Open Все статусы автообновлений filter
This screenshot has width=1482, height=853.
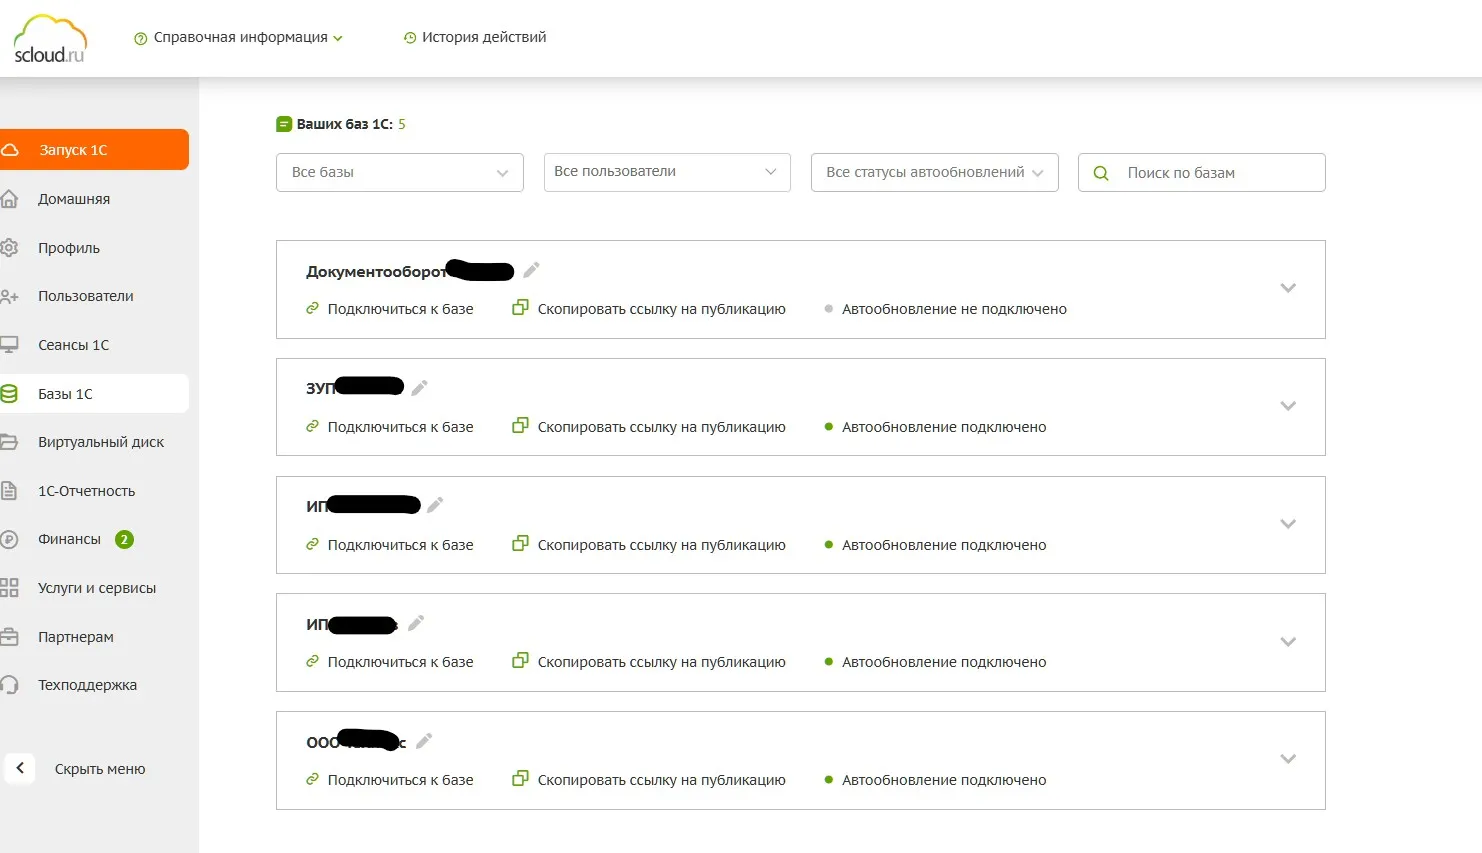pos(934,172)
